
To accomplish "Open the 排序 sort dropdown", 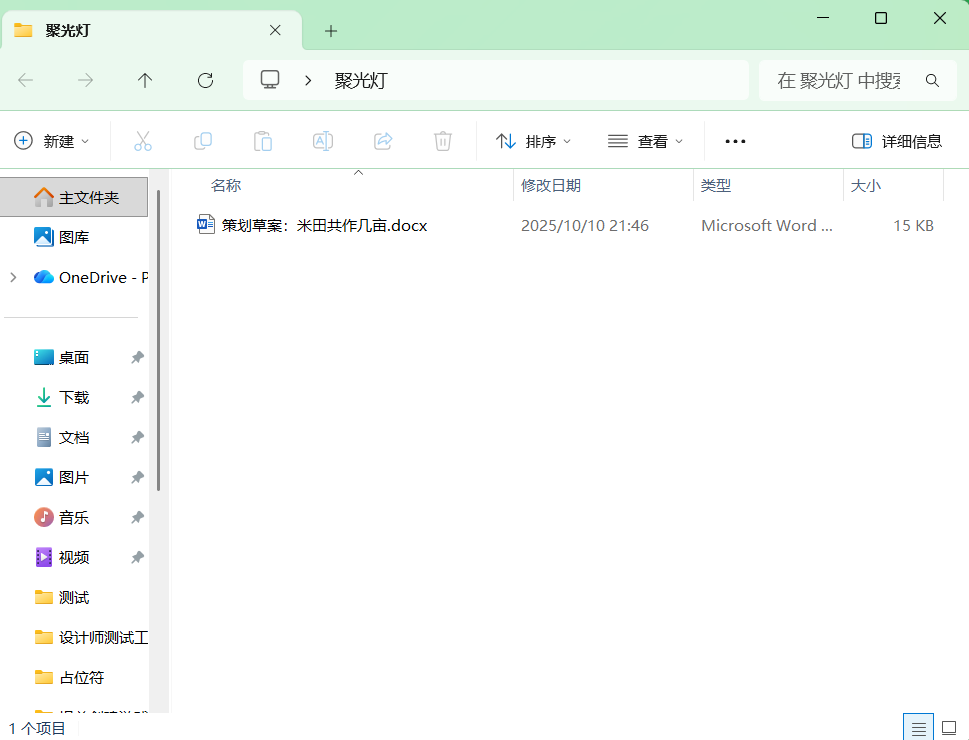I will (534, 141).
